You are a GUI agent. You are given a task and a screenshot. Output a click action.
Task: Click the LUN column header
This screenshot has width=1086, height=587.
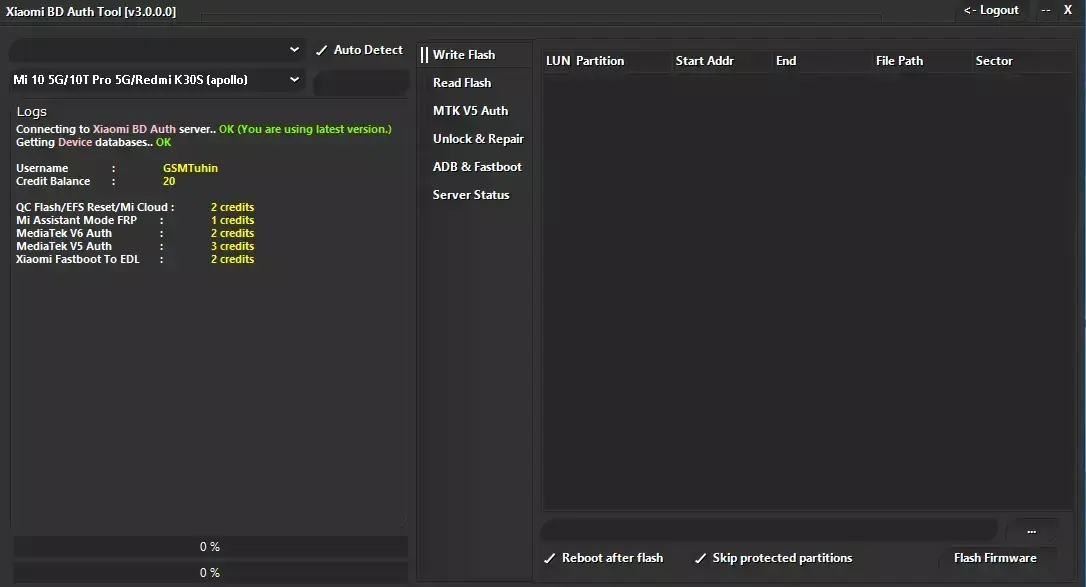(558, 61)
